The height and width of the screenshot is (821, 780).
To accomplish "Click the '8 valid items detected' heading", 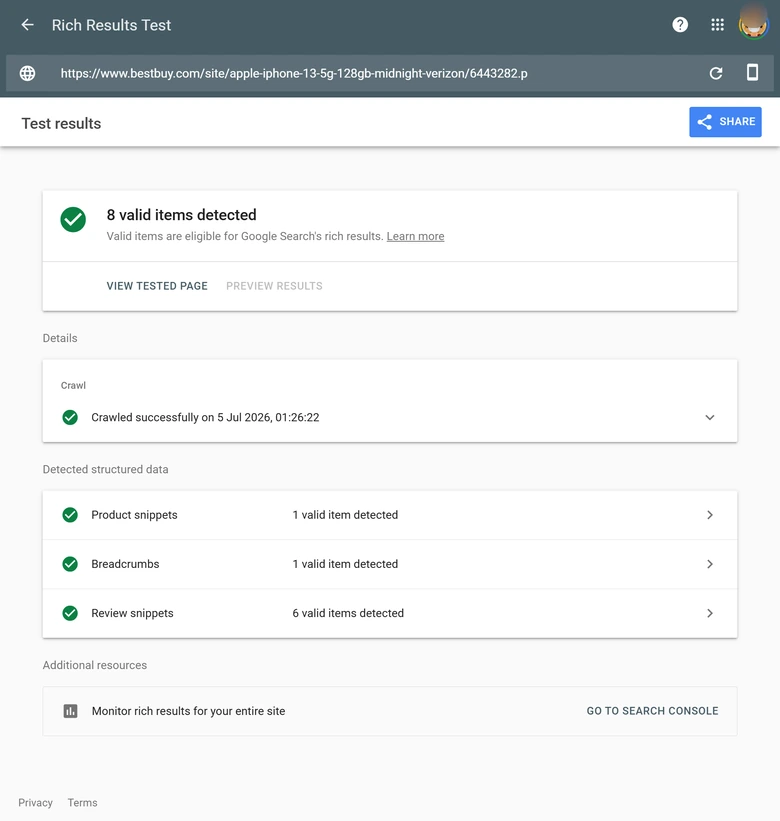I will pos(182,215).
